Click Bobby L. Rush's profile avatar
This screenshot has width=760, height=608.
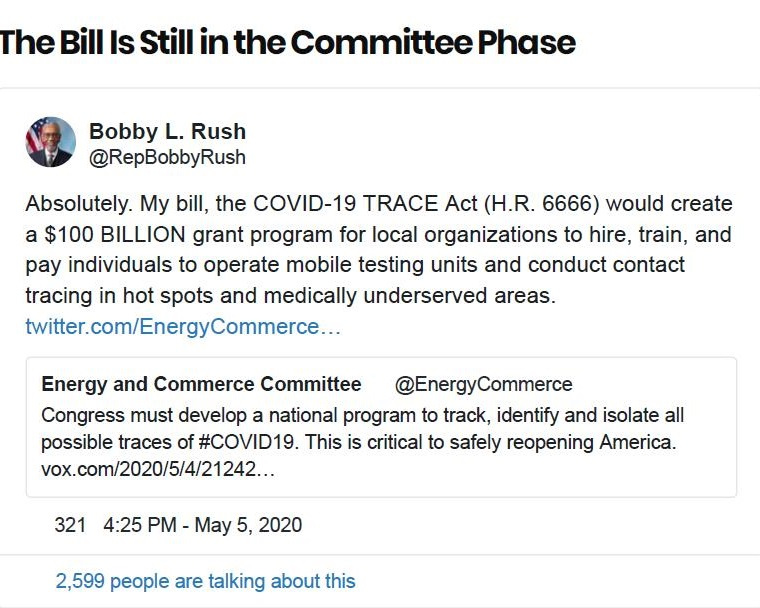pos(50,142)
